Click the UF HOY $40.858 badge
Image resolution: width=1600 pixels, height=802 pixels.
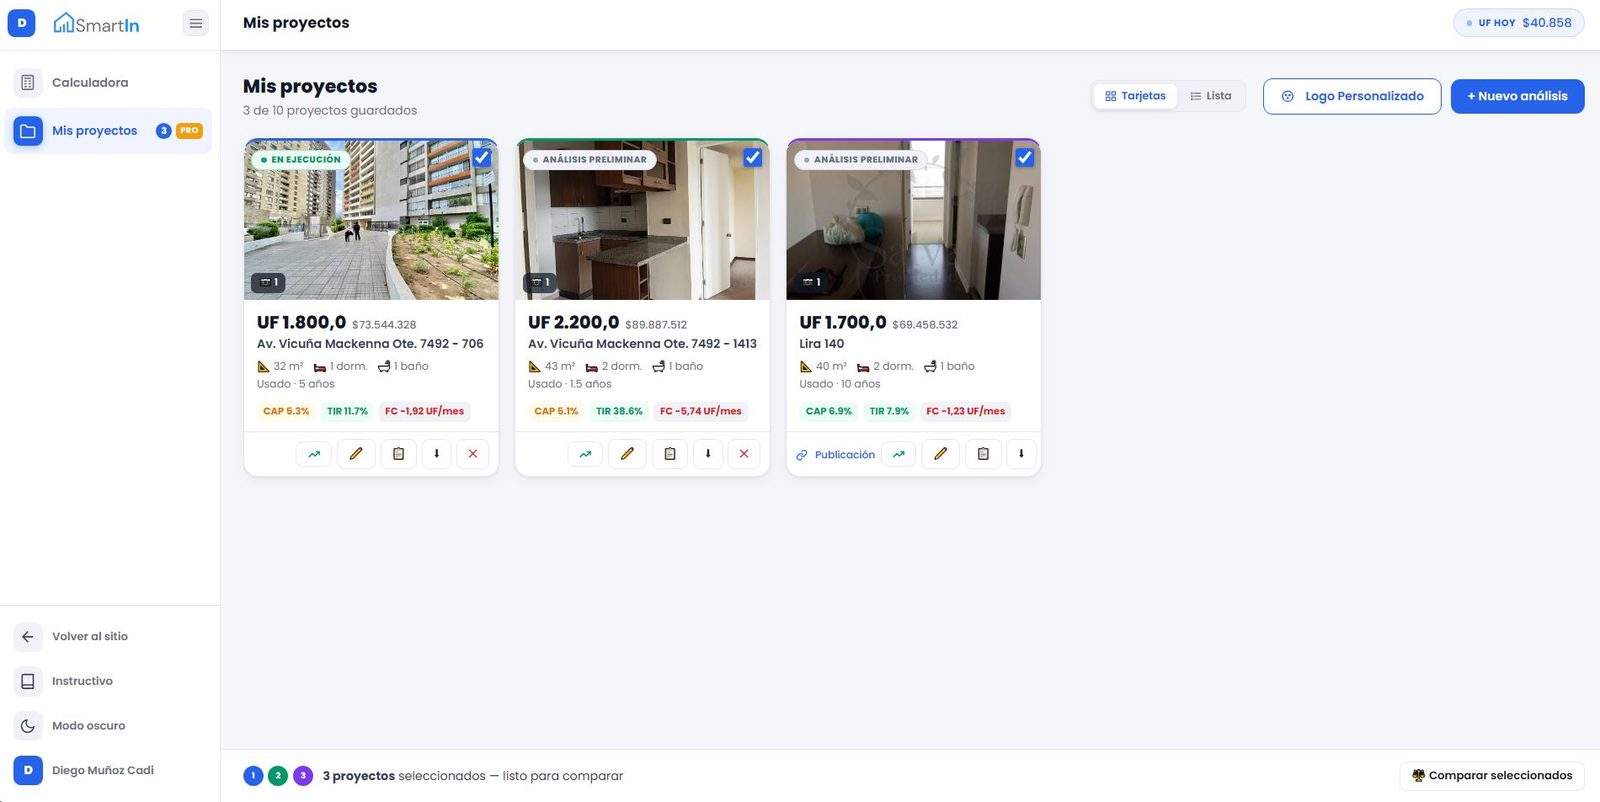pos(1519,23)
